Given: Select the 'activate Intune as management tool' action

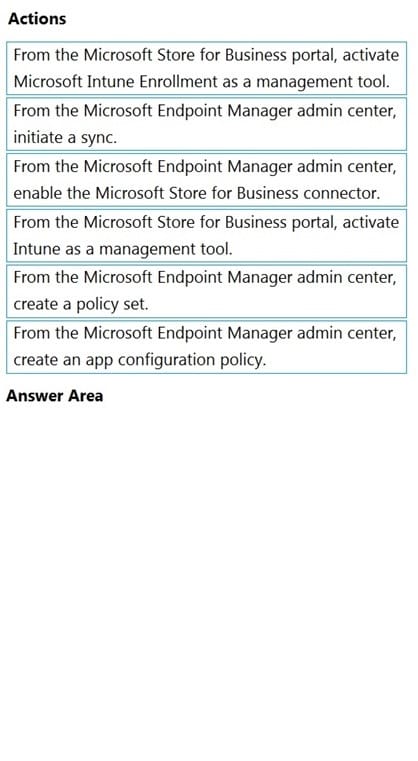Looking at the screenshot, I should point(206,235).
